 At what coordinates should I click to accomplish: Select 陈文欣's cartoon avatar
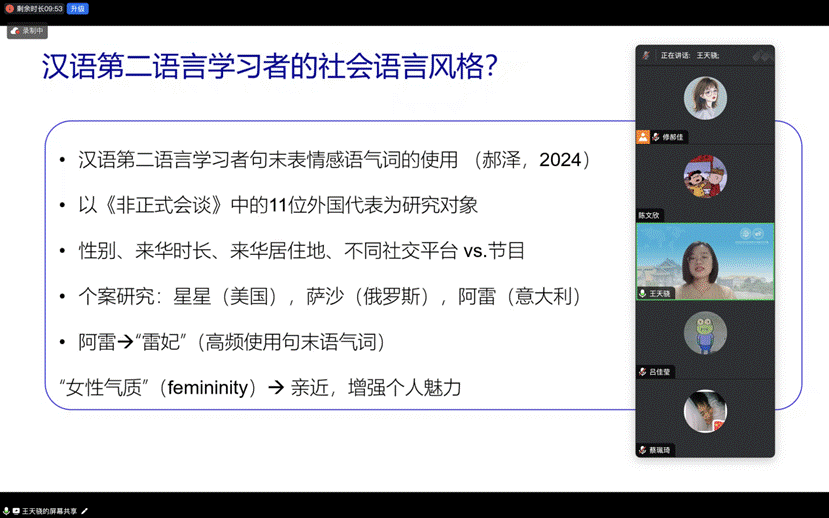[x=705, y=177]
